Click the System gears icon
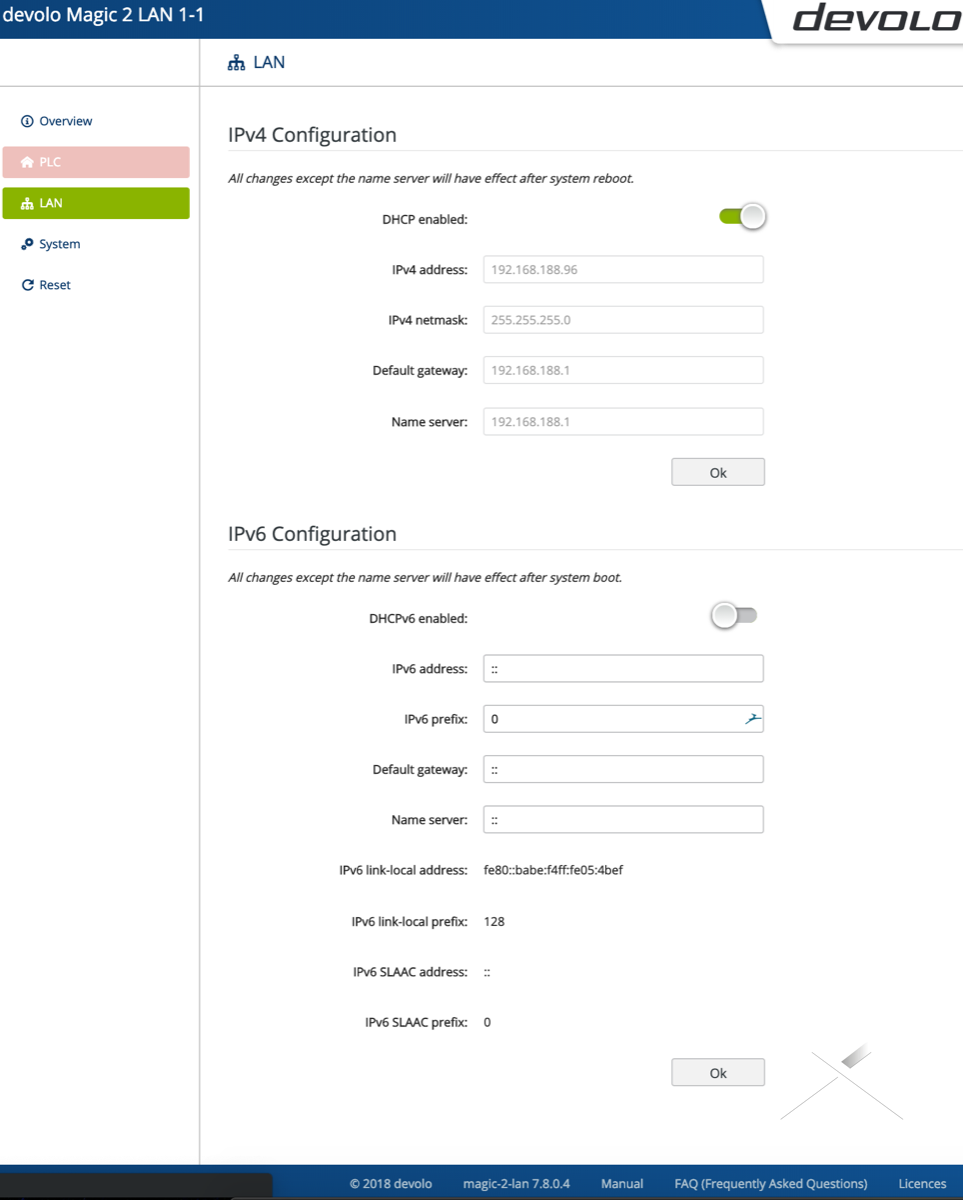The width and height of the screenshot is (963, 1200). pos(27,244)
